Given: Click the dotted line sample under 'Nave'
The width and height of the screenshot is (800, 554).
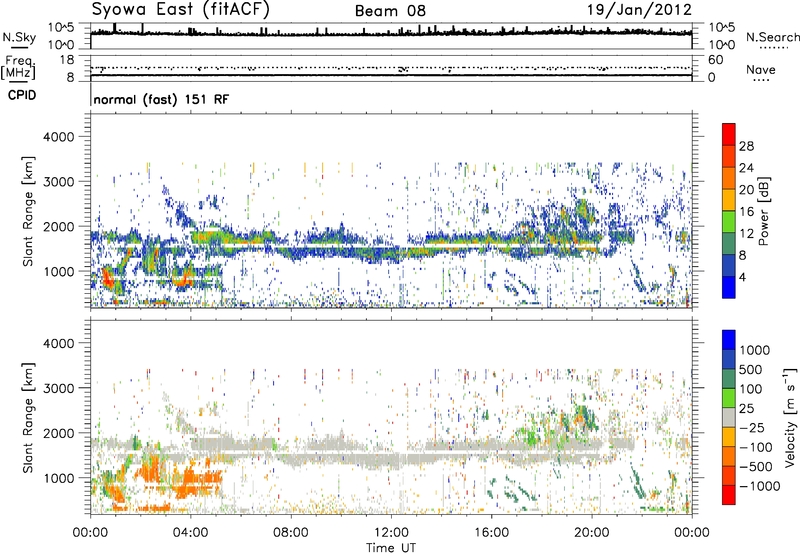Looking at the screenshot, I should (x=761, y=80).
